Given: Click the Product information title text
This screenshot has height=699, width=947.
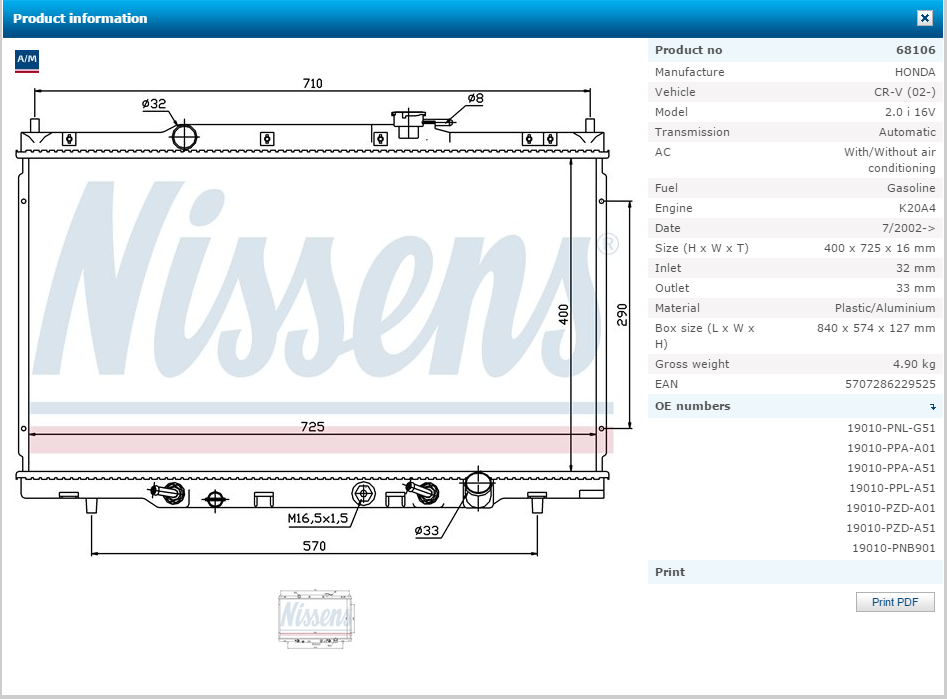Looking at the screenshot, I should pos(80,18).
